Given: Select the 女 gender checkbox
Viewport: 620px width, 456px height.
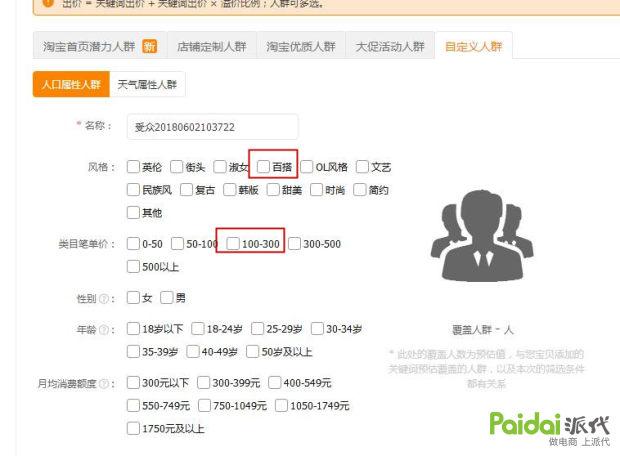Looking at the screenshot, I should coord(133,298).
